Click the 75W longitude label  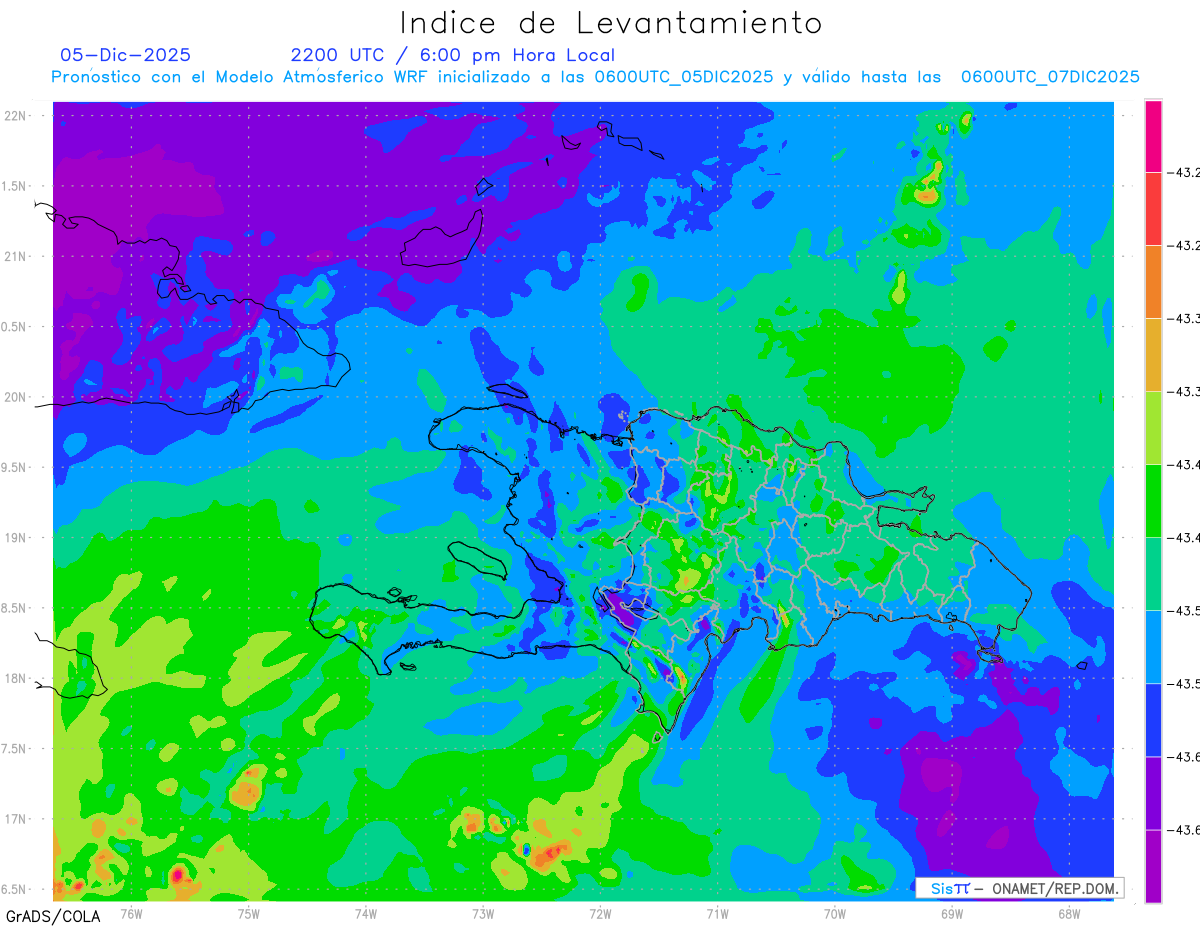pos(249,914)
